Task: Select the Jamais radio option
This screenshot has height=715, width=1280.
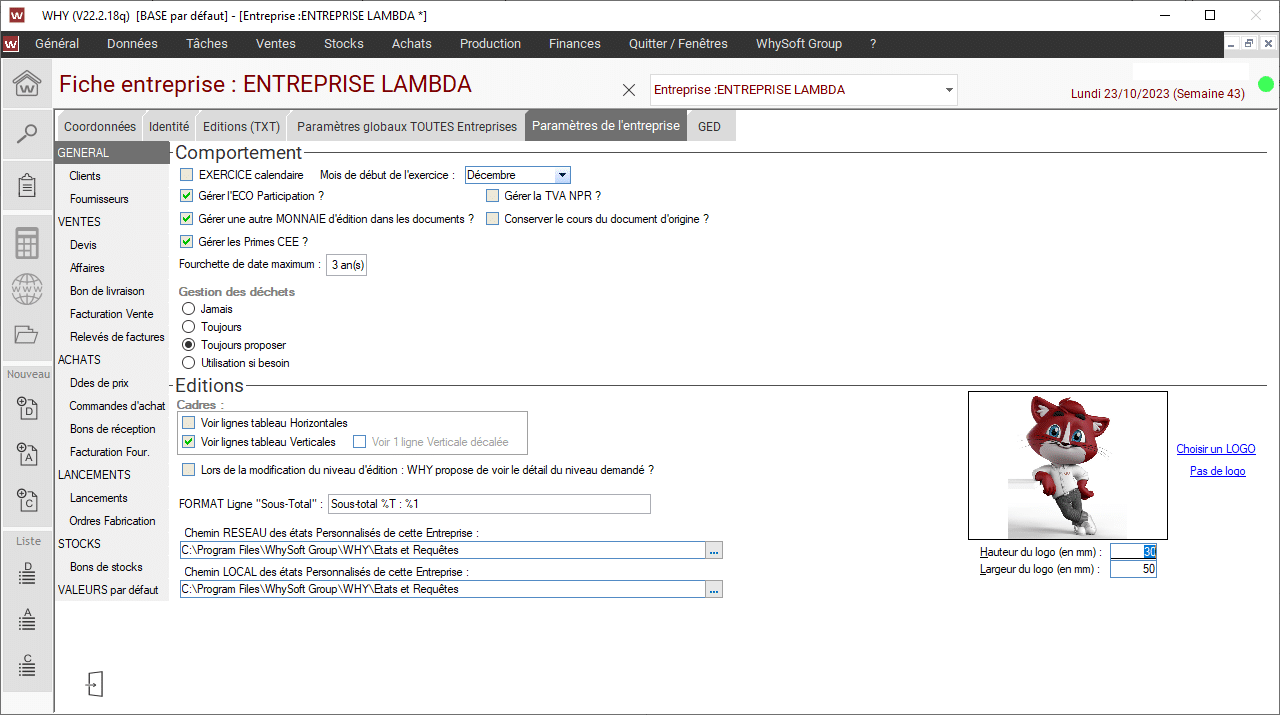Action: pos(188,309)
